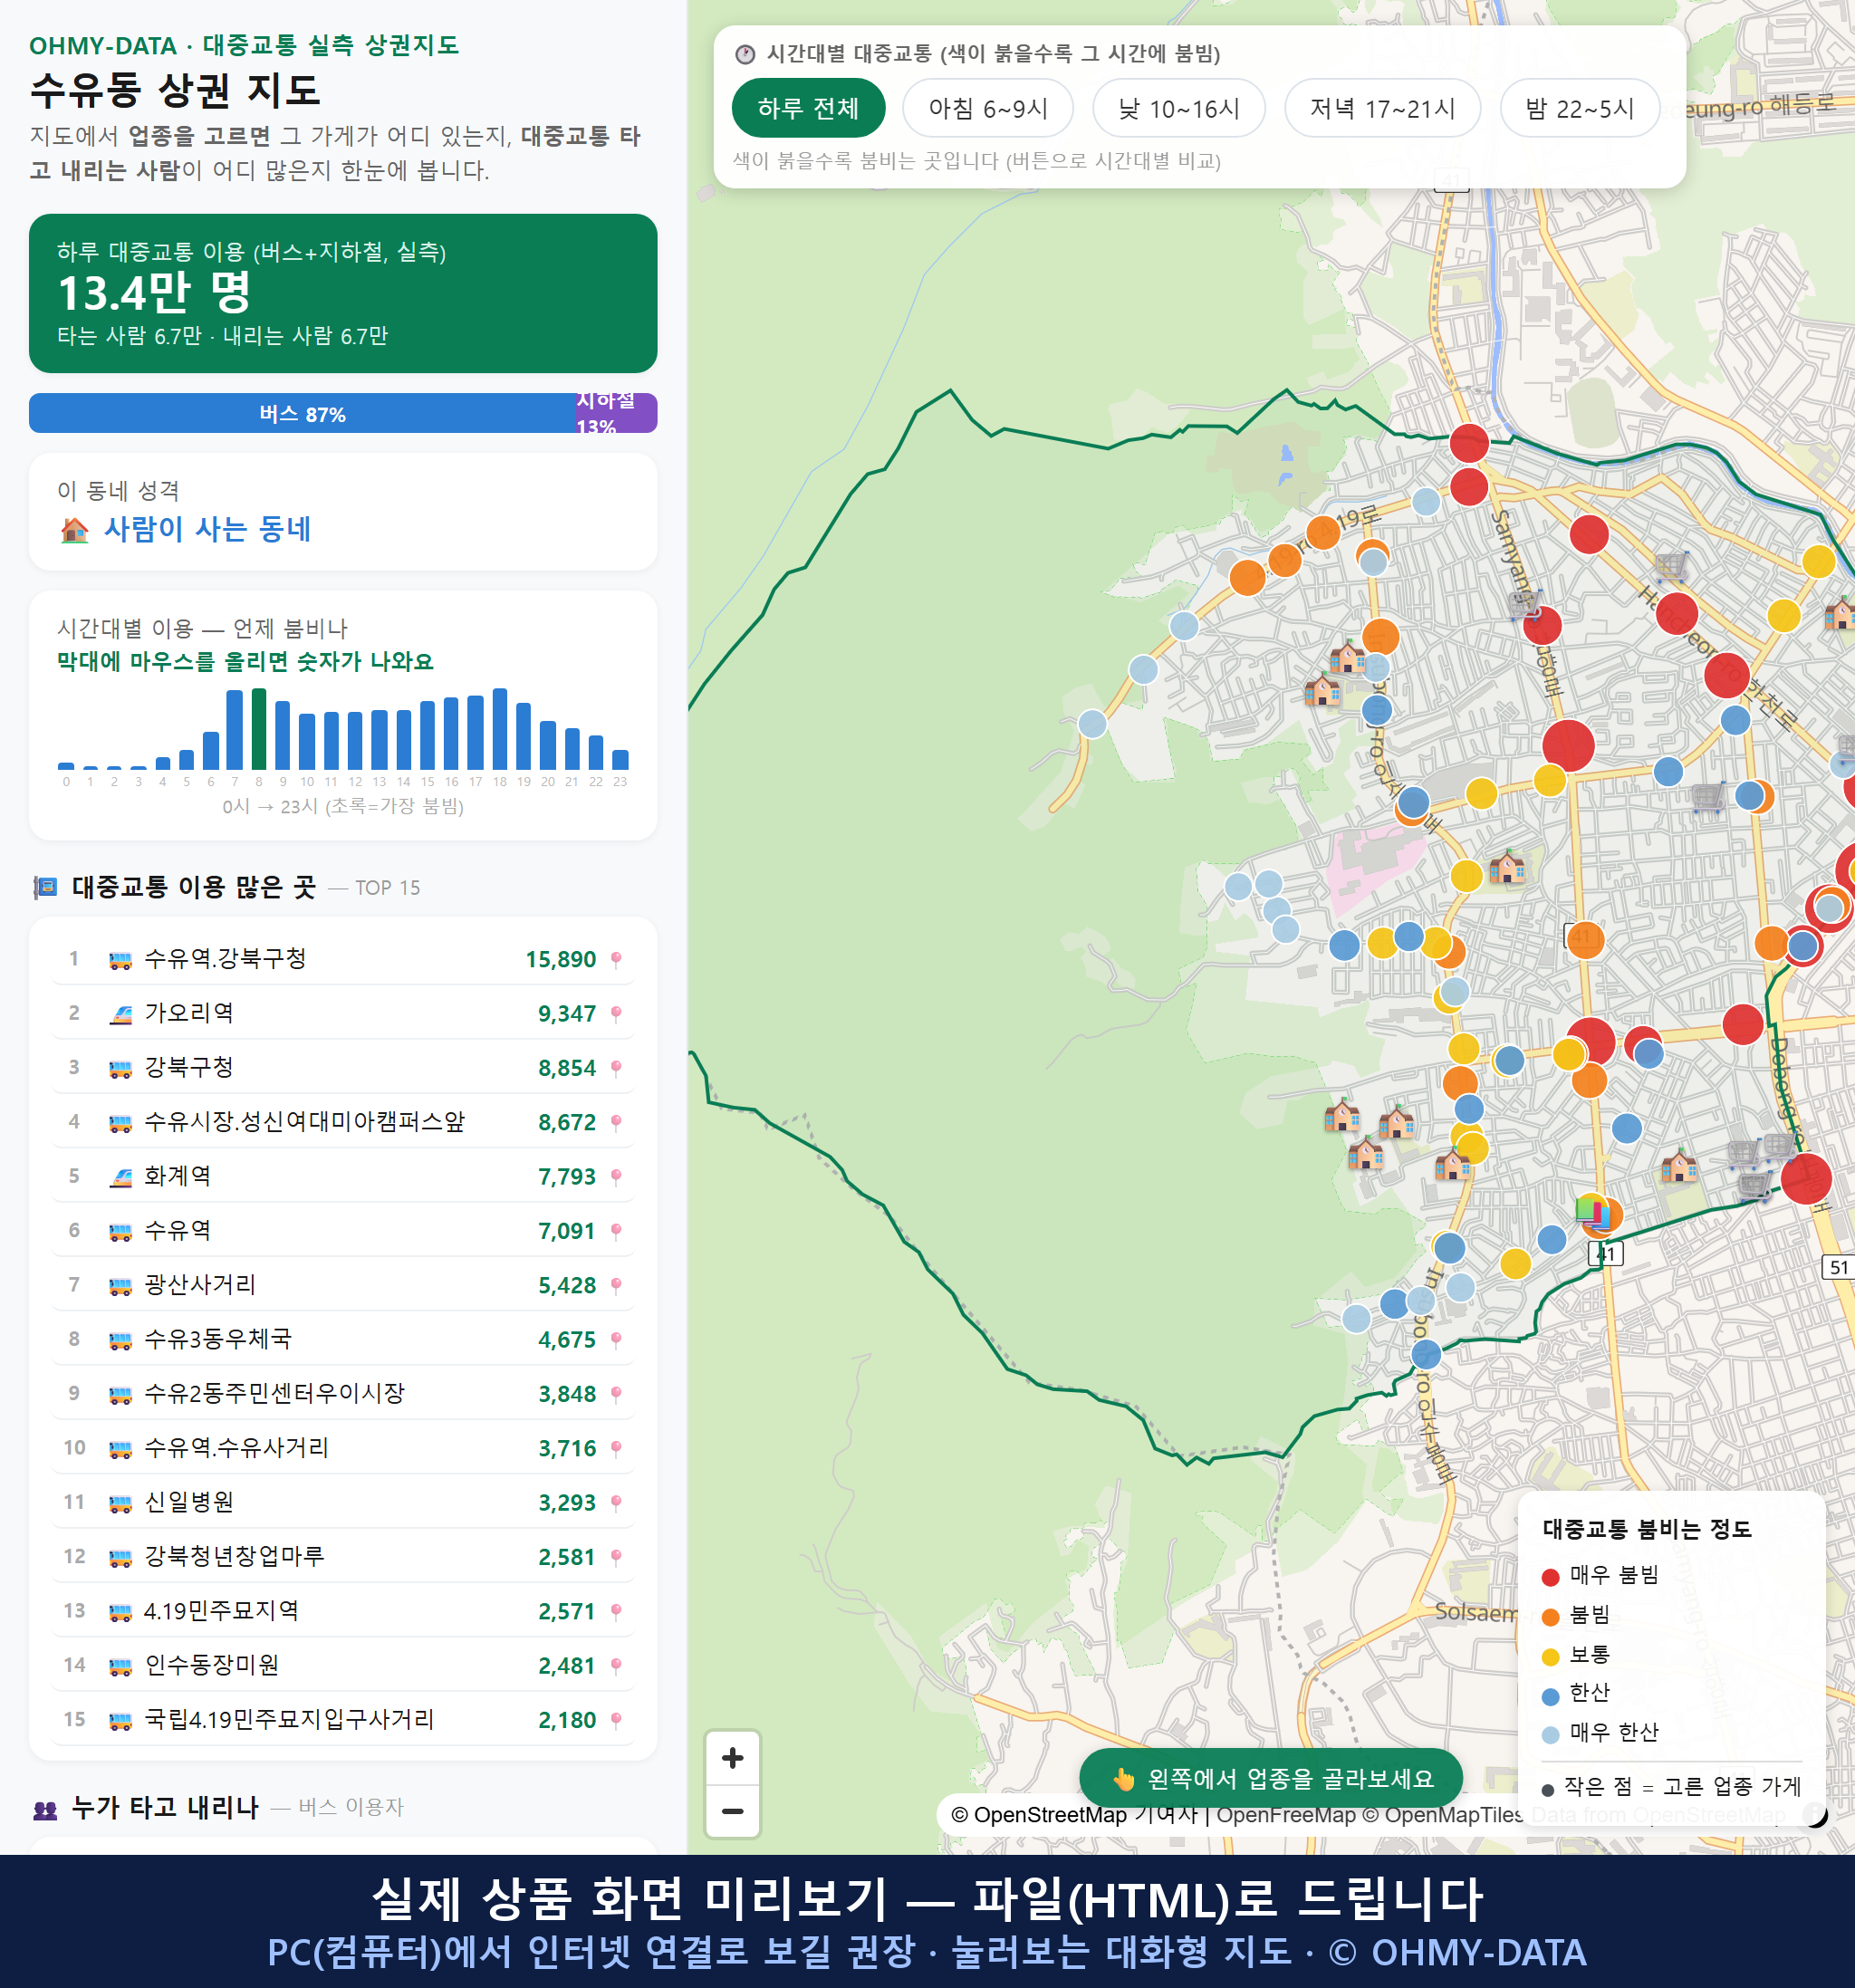Viewport: 1855px width, 1988px height.
Task: Click the house icon beside 사람이 사는 동네
Action: click(74, 530)
